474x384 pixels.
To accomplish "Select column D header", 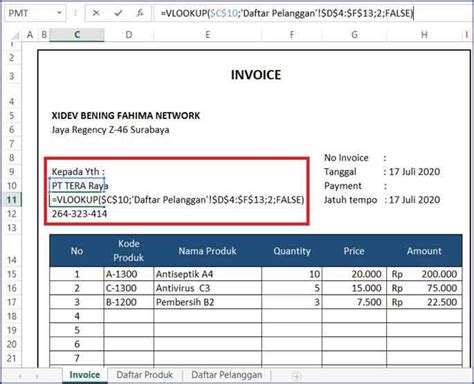I will (x=129, y=35).
